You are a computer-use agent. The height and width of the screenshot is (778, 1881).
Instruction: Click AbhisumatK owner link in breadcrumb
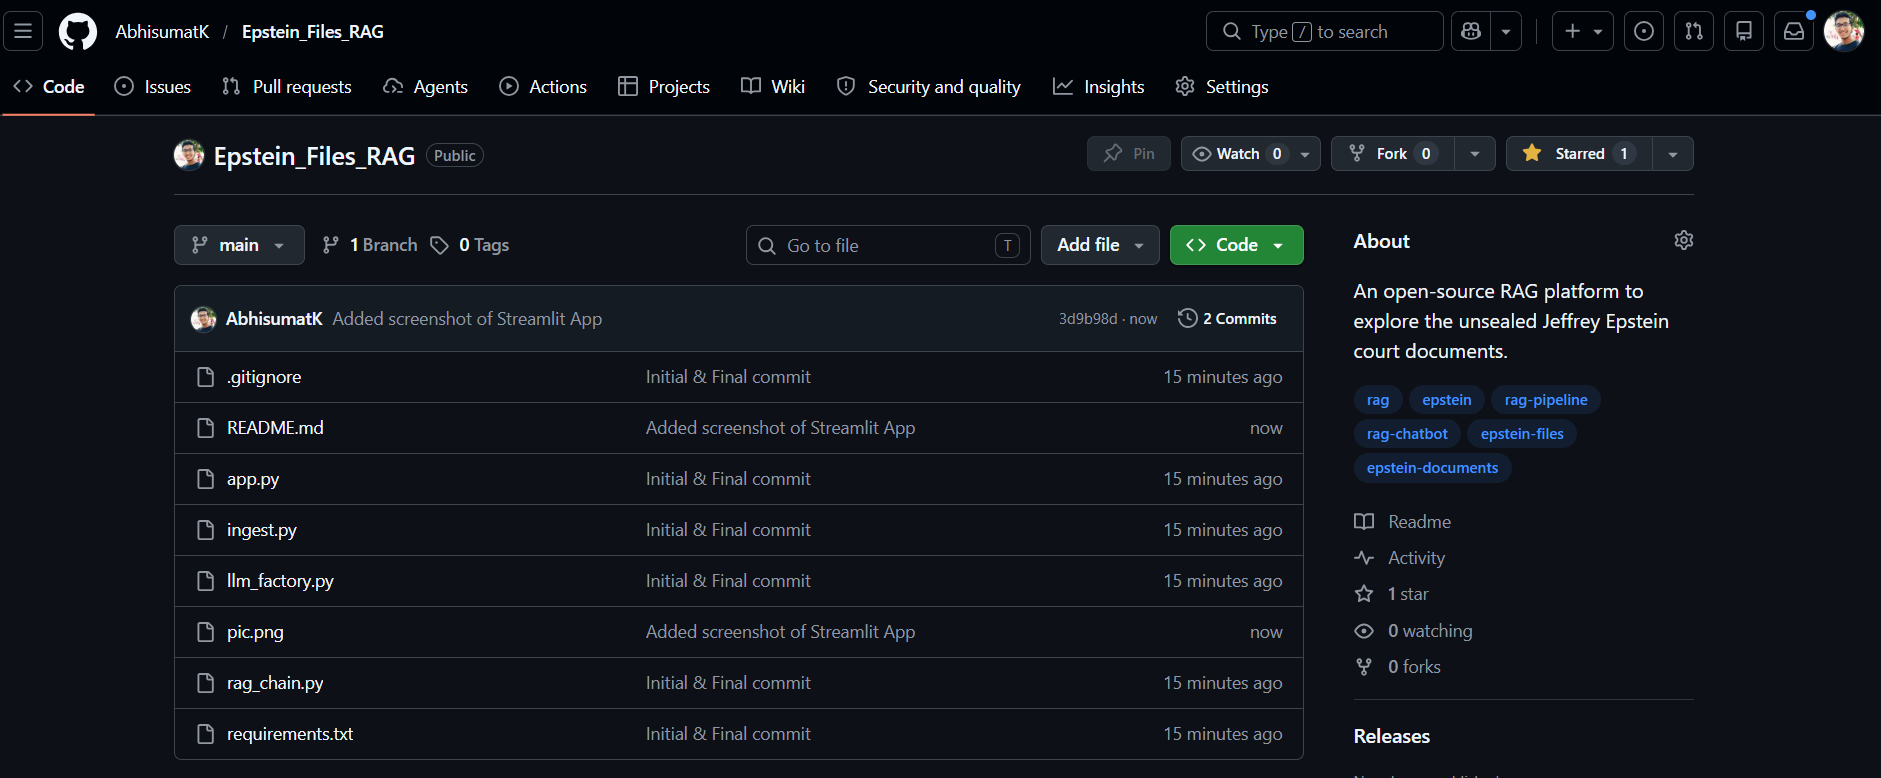click(x=162, y=31)
